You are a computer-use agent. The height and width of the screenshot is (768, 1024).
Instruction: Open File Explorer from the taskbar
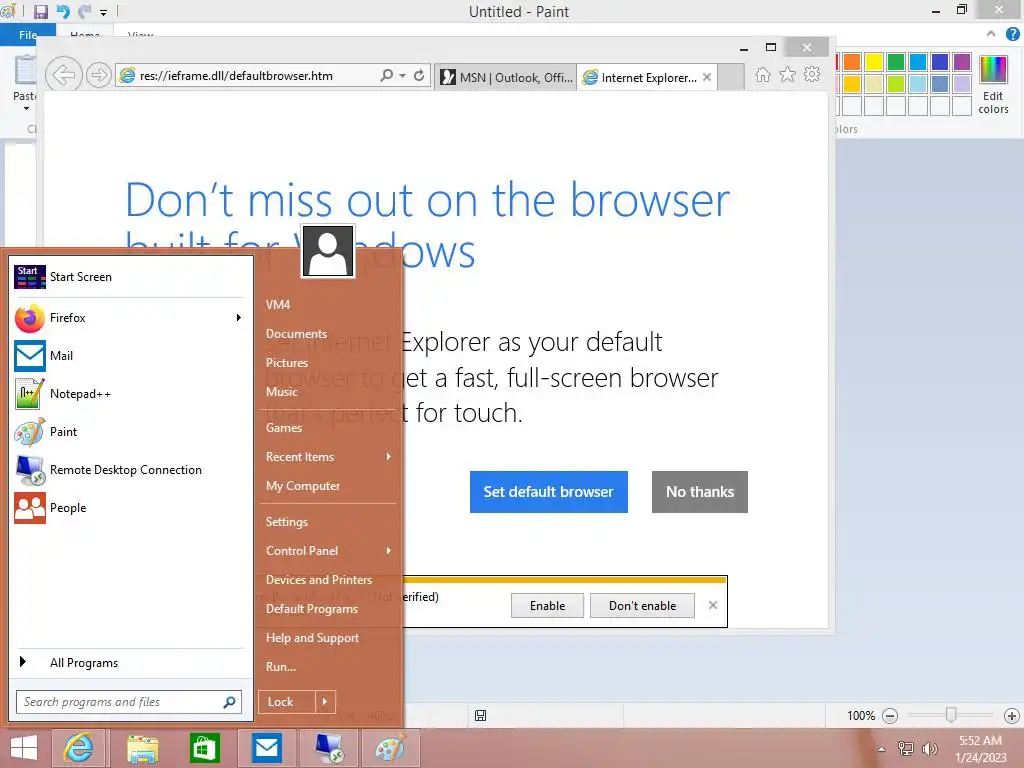click(x=142, y=748)
